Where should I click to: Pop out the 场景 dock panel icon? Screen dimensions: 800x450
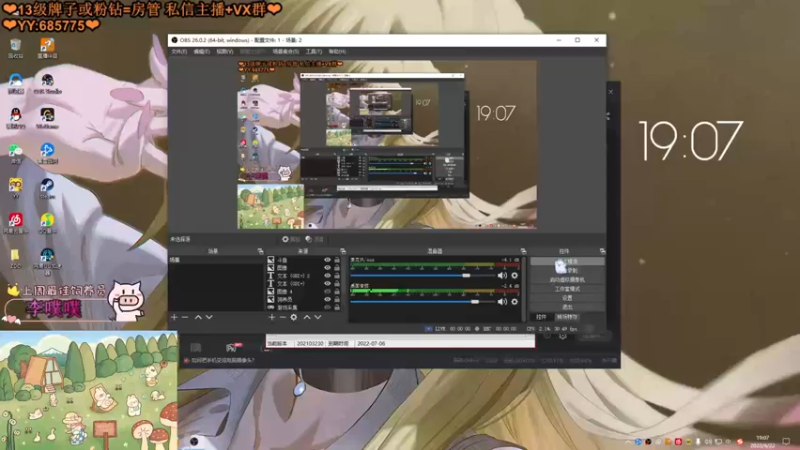click(260, 251)
